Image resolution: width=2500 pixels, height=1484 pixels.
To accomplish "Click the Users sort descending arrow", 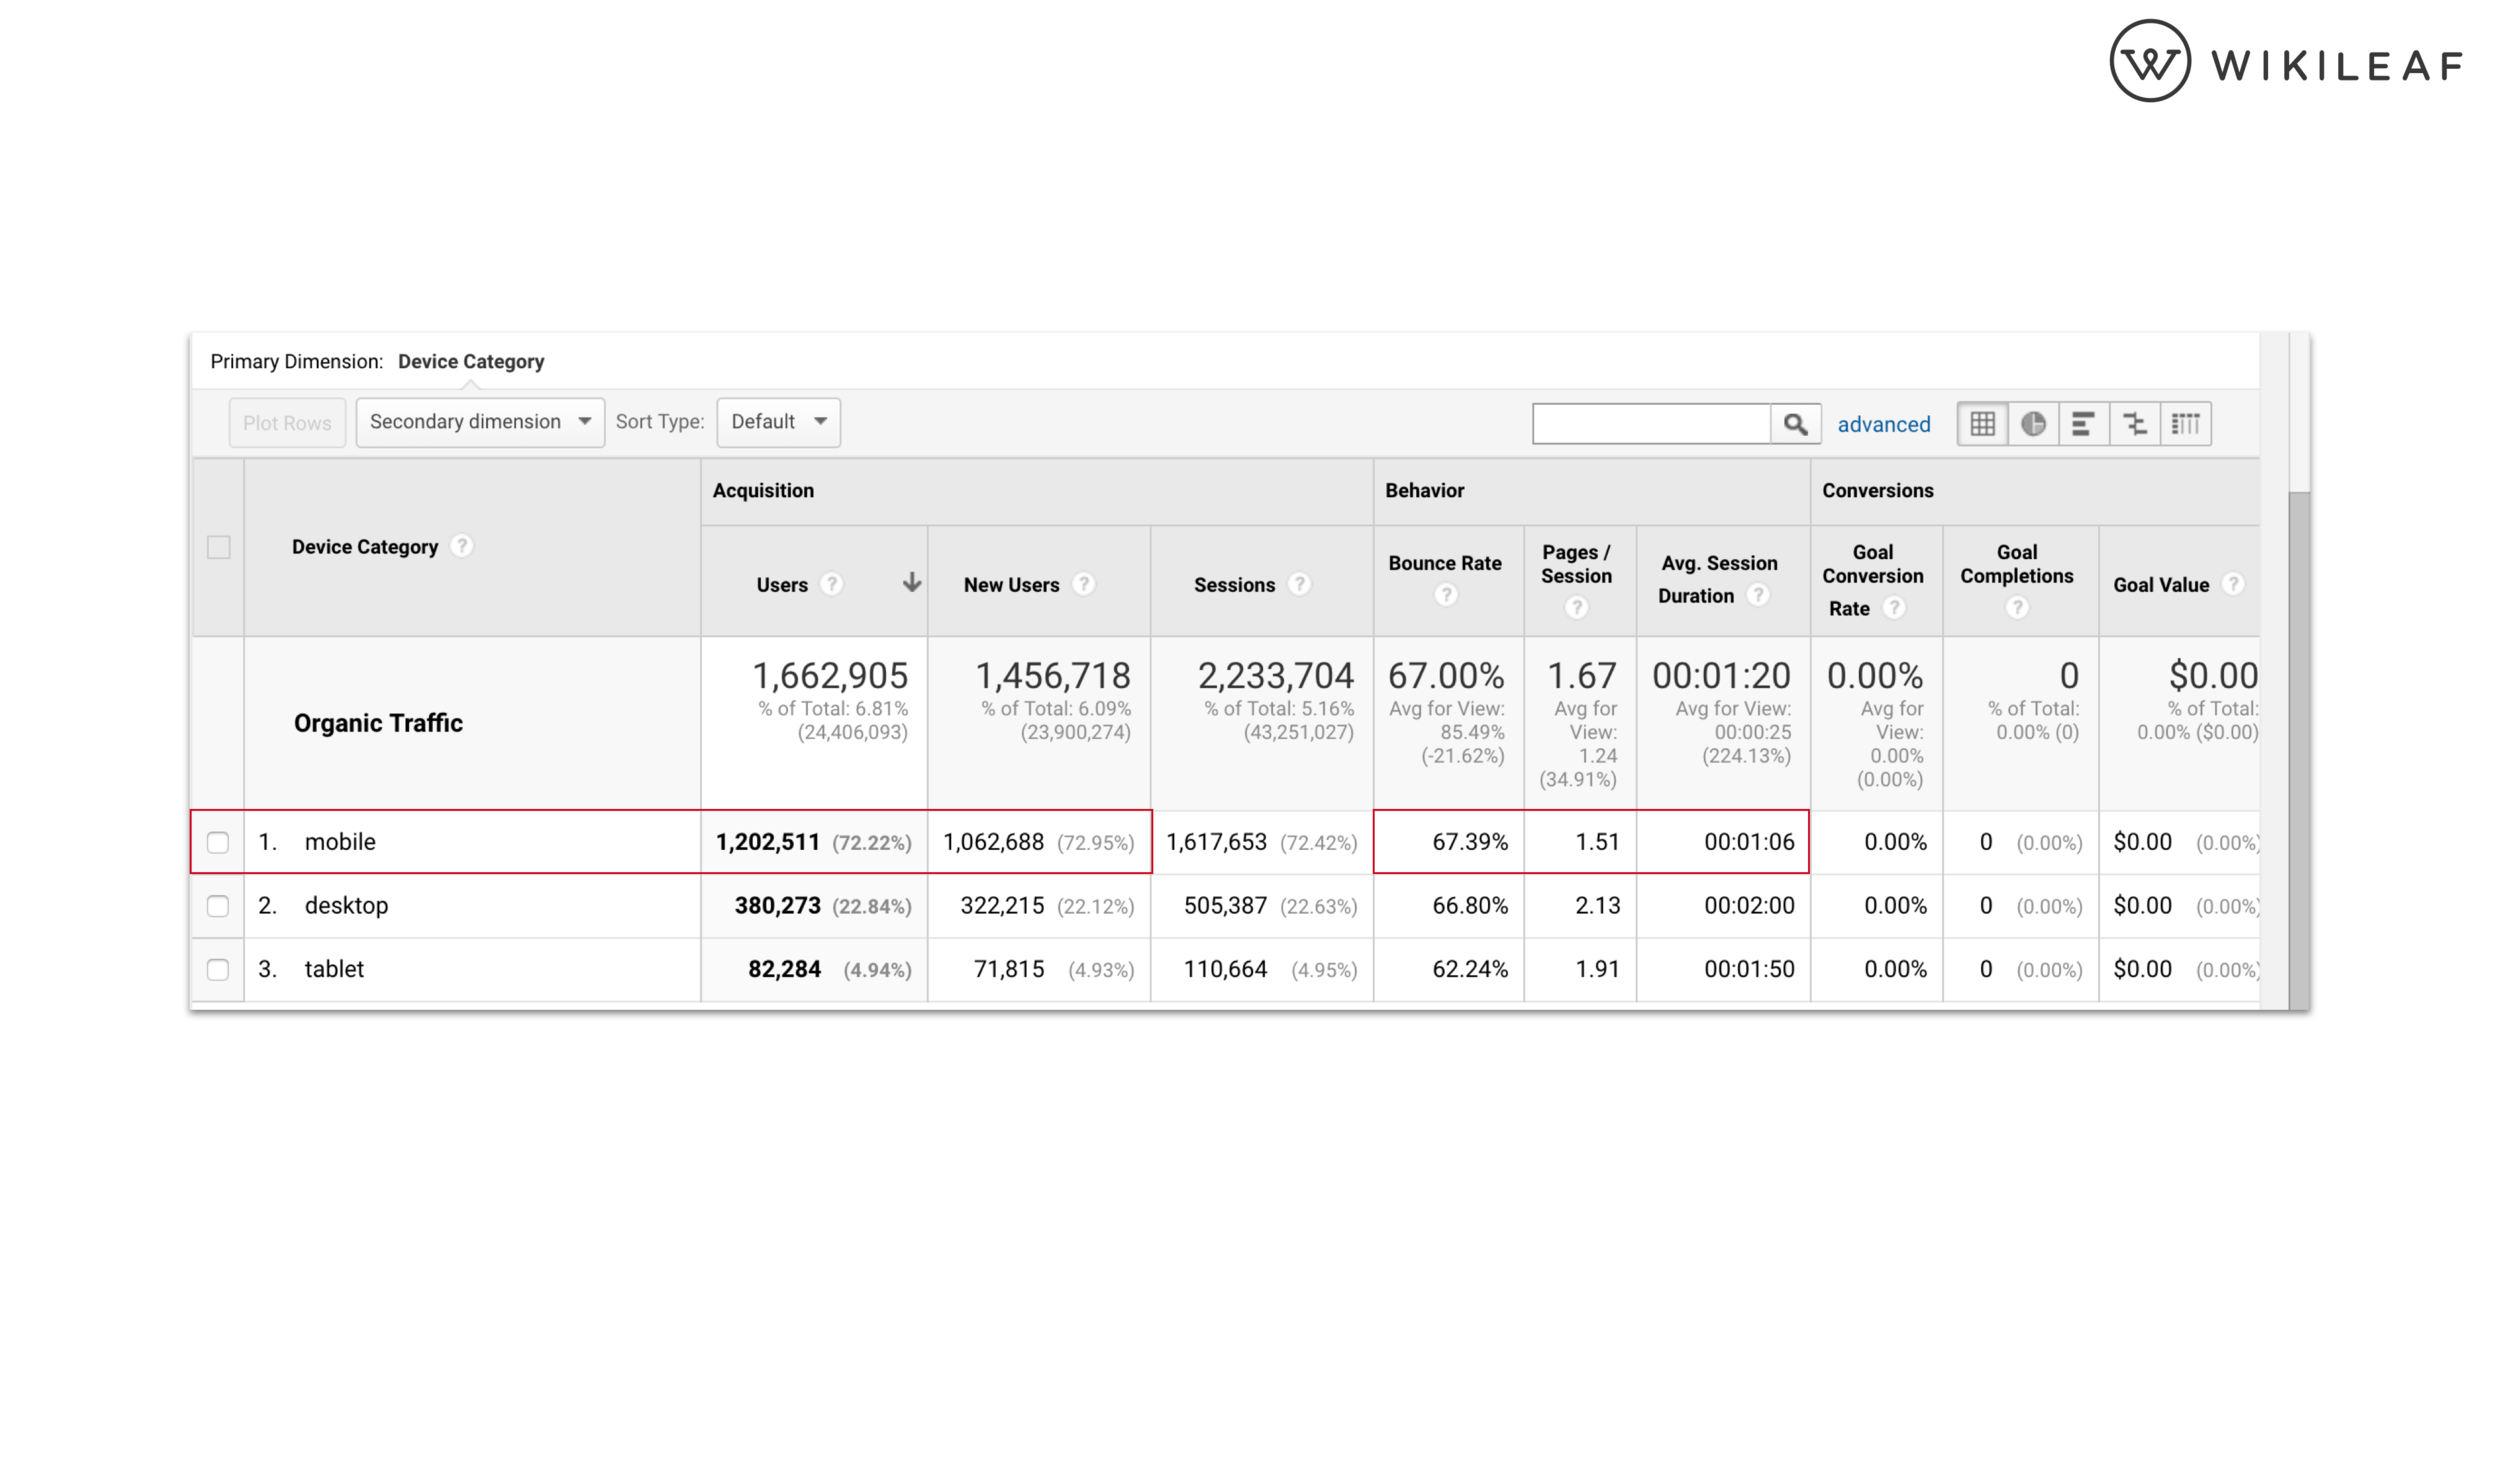I will [x=911, y=583].
